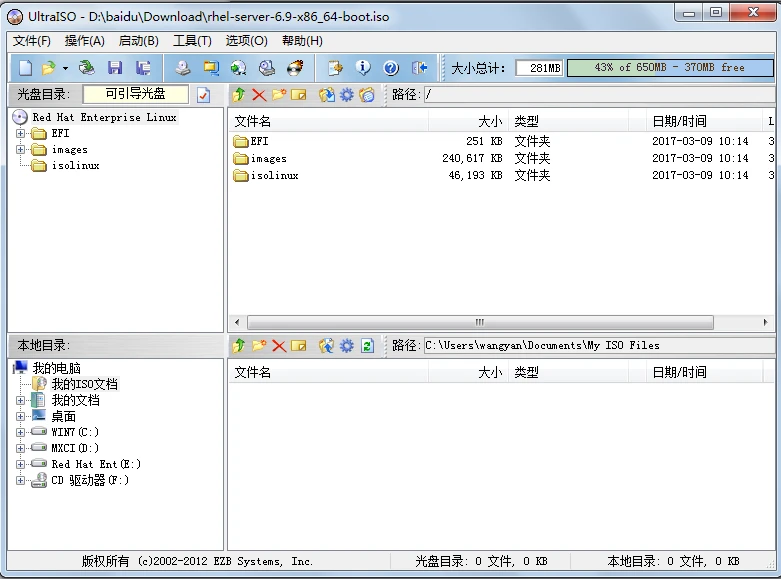Select 我的电脑 in local tree
The height and width of the screenshot is (579, 781).
pyautogui.click(x=56, y=368)
